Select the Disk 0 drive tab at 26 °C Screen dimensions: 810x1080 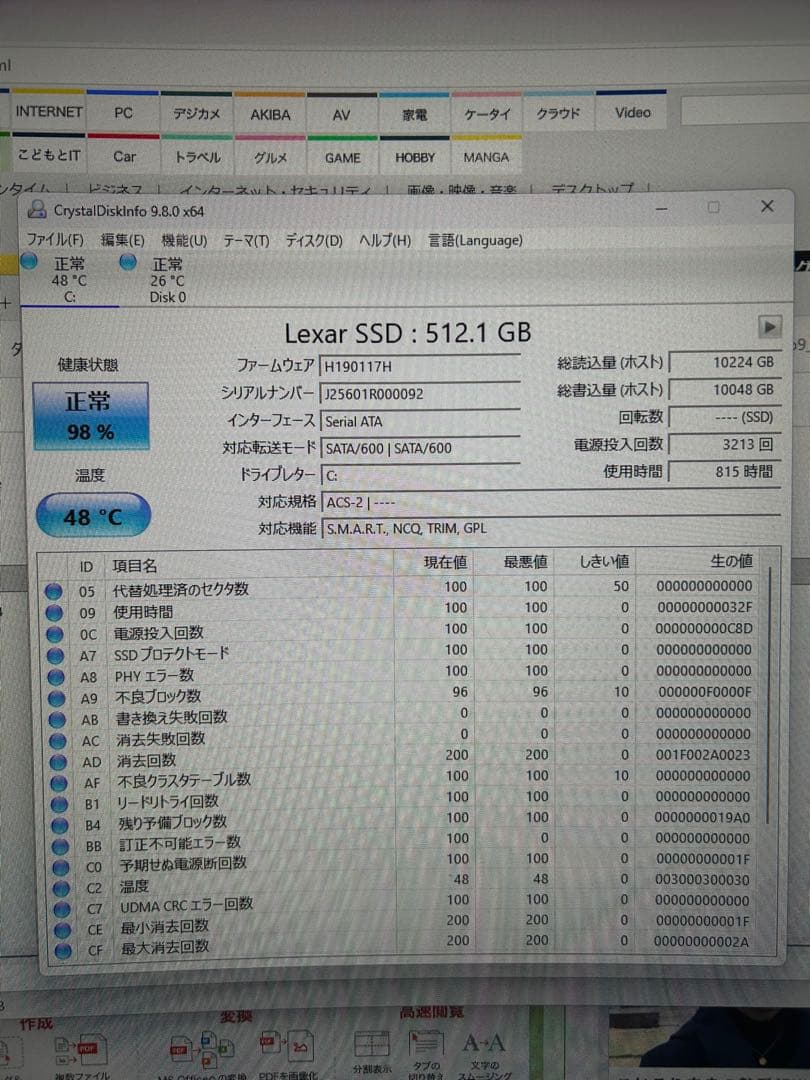tap(167, 280)
